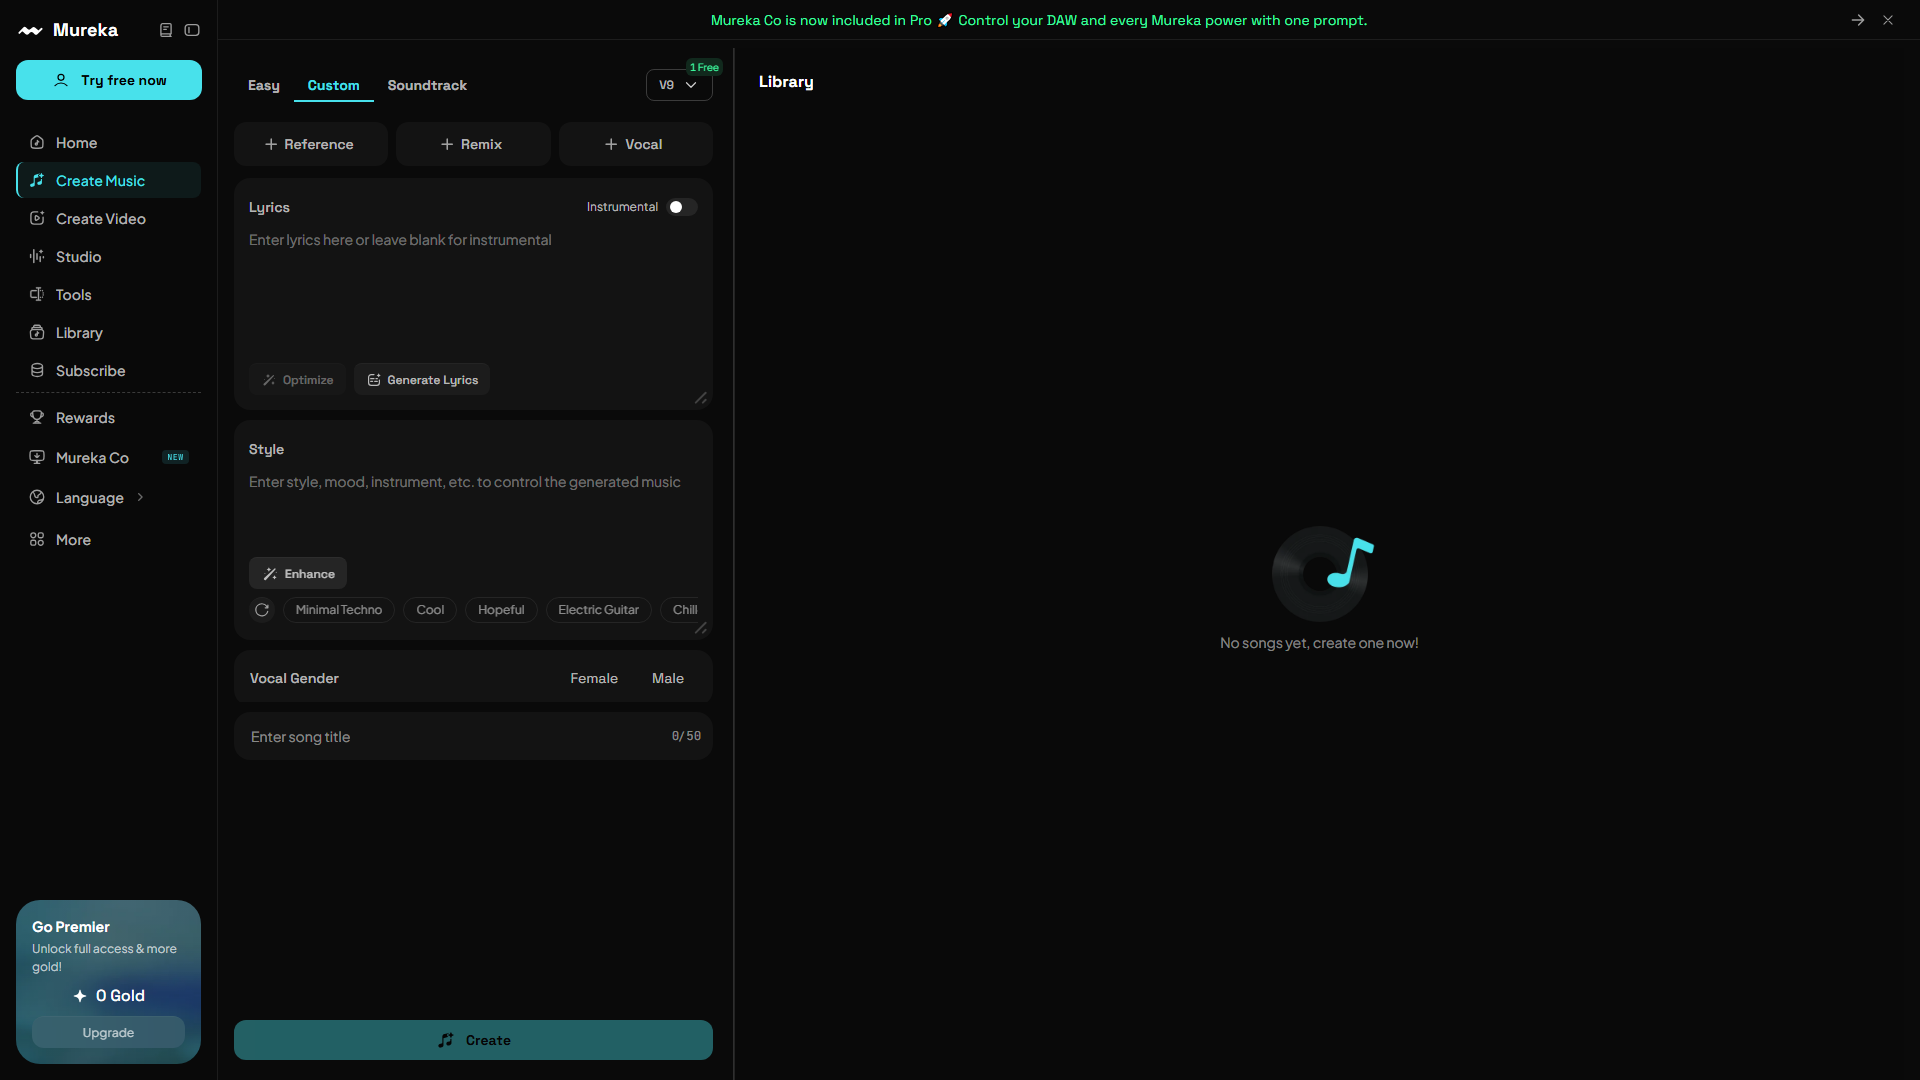Click the Home icon in sidebar
Image resolution: width=1920 pixels, height=1080 pixels.
37,143
